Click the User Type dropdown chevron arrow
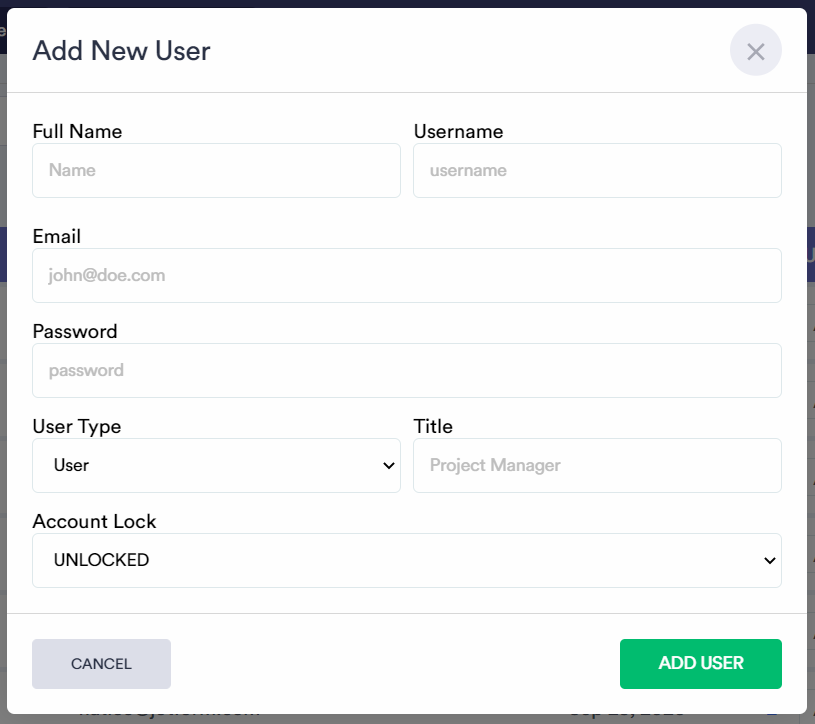This screenshot has width=815, height=724. [x=389, y=466]
